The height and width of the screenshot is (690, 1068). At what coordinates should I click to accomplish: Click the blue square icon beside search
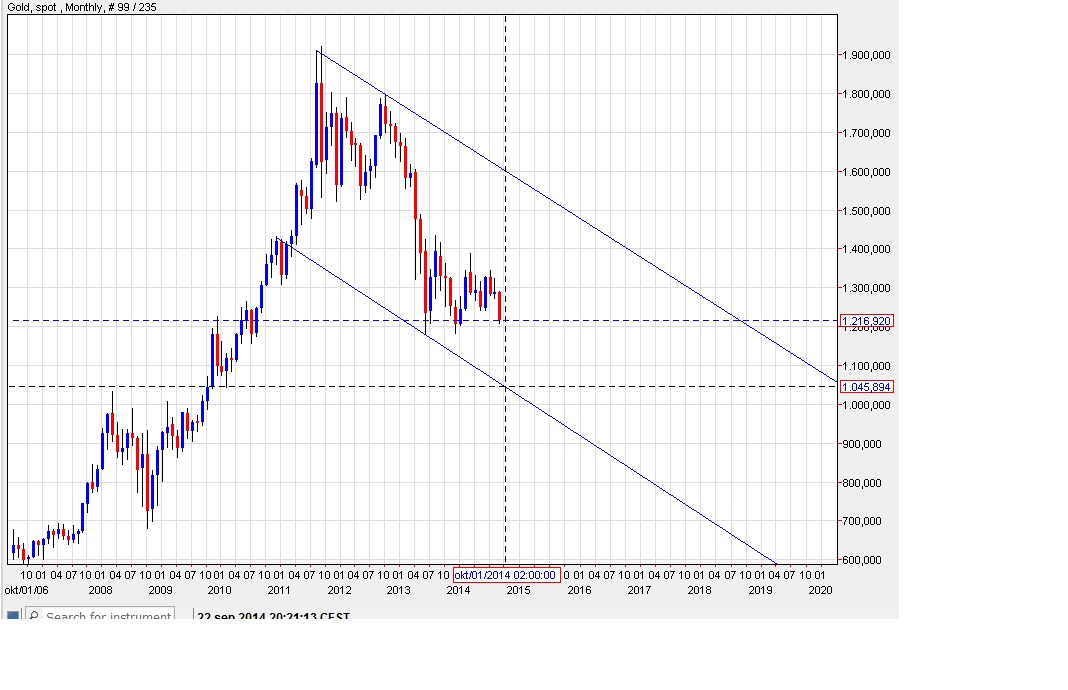12,615
